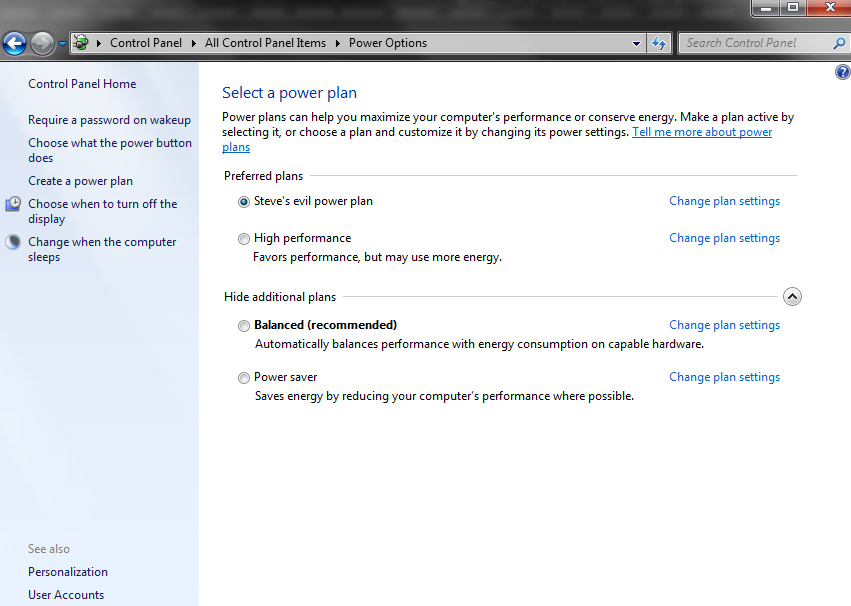Open Help via the blue question mark
Screen dimensions: 851x606
coord(841,73)
